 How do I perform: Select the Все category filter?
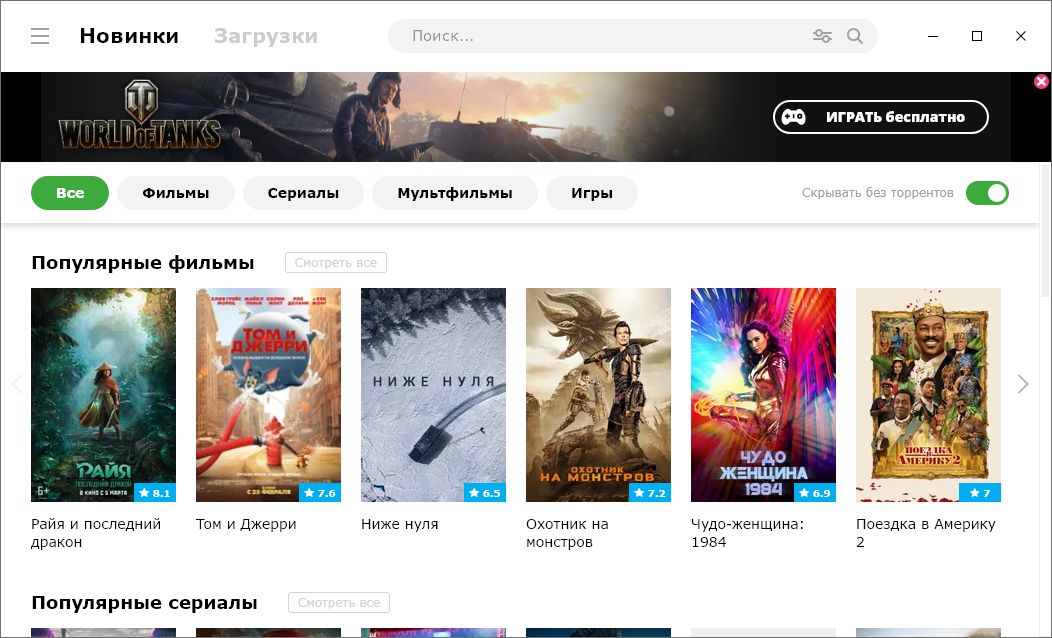tap(70, 193)
